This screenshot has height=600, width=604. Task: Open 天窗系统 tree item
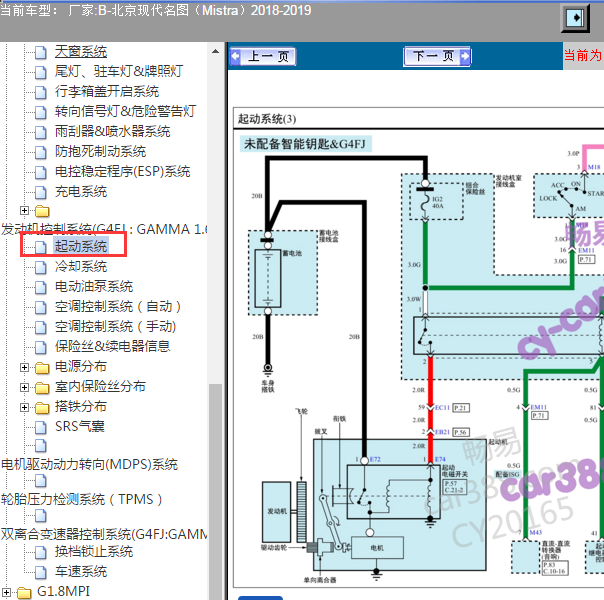pos(81,52)
